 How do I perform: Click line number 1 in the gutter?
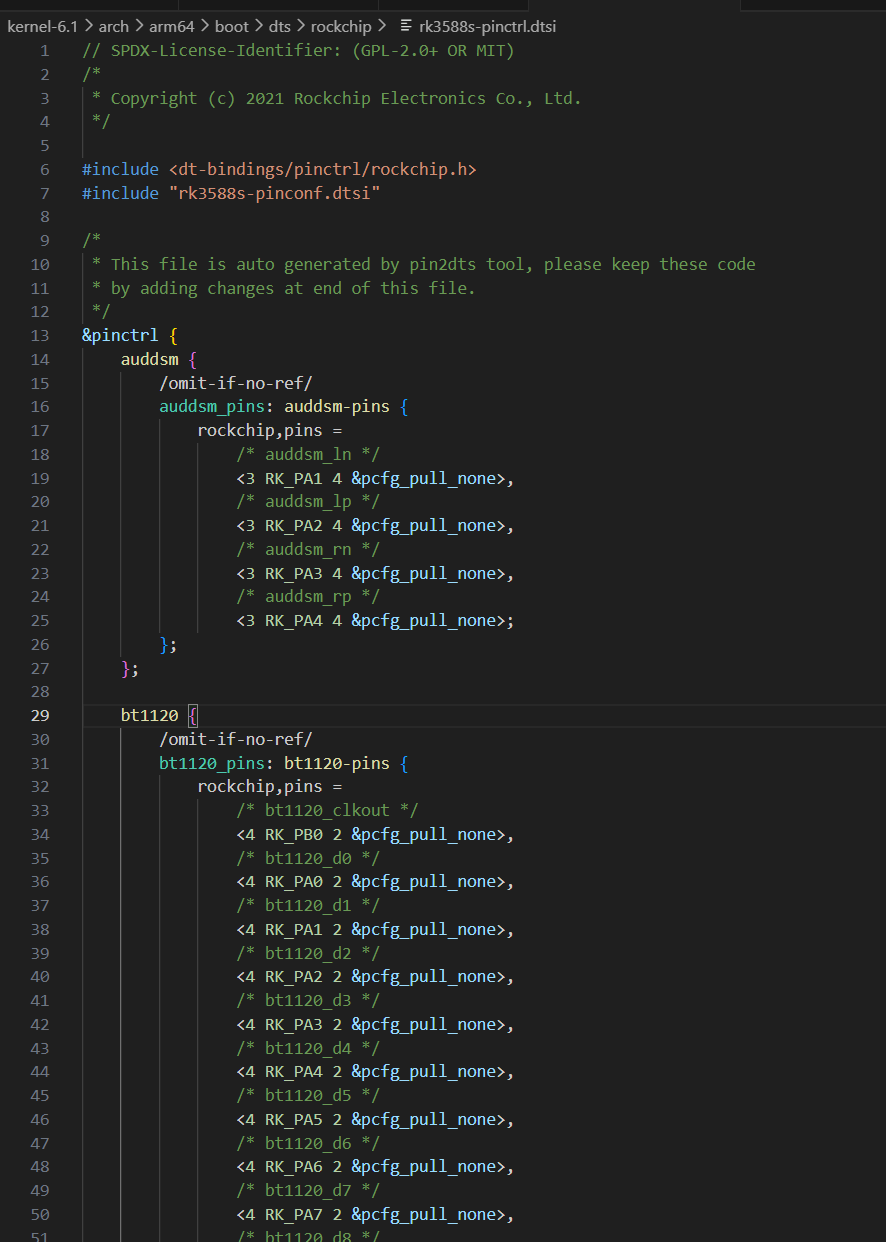[x=44, y=51]
